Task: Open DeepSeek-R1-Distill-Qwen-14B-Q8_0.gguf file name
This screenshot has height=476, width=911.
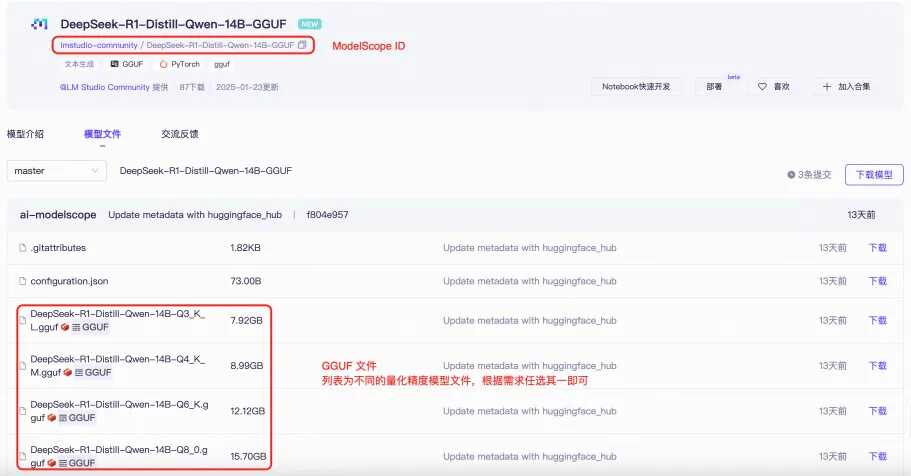Action: [x=119, y=456]
